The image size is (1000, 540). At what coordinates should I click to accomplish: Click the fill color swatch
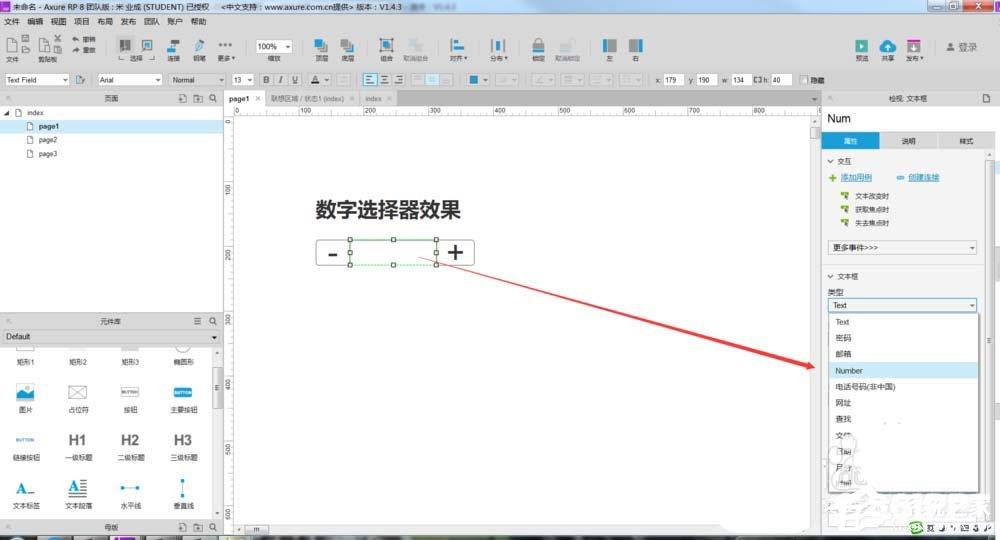474,80
